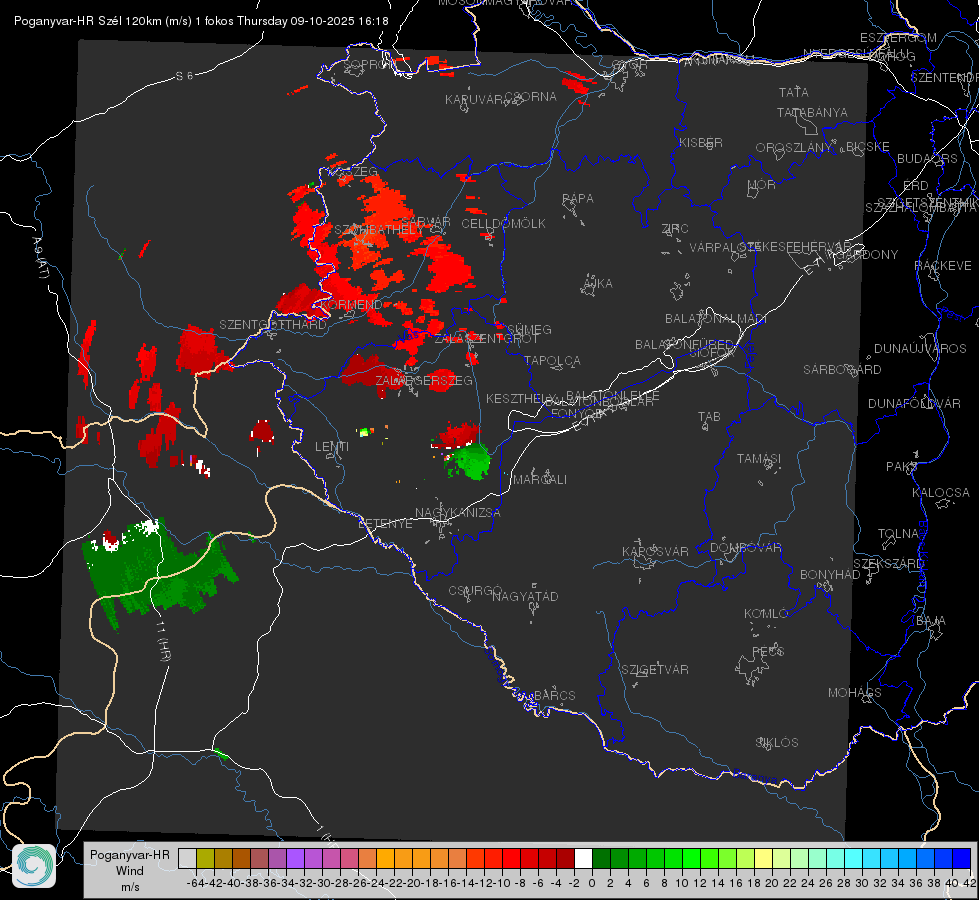Image resolution: width=979 pixels, height=900 pixels.
Task: Click the ZIRC label
Action: pyautogui.click(x=675, y=229)
